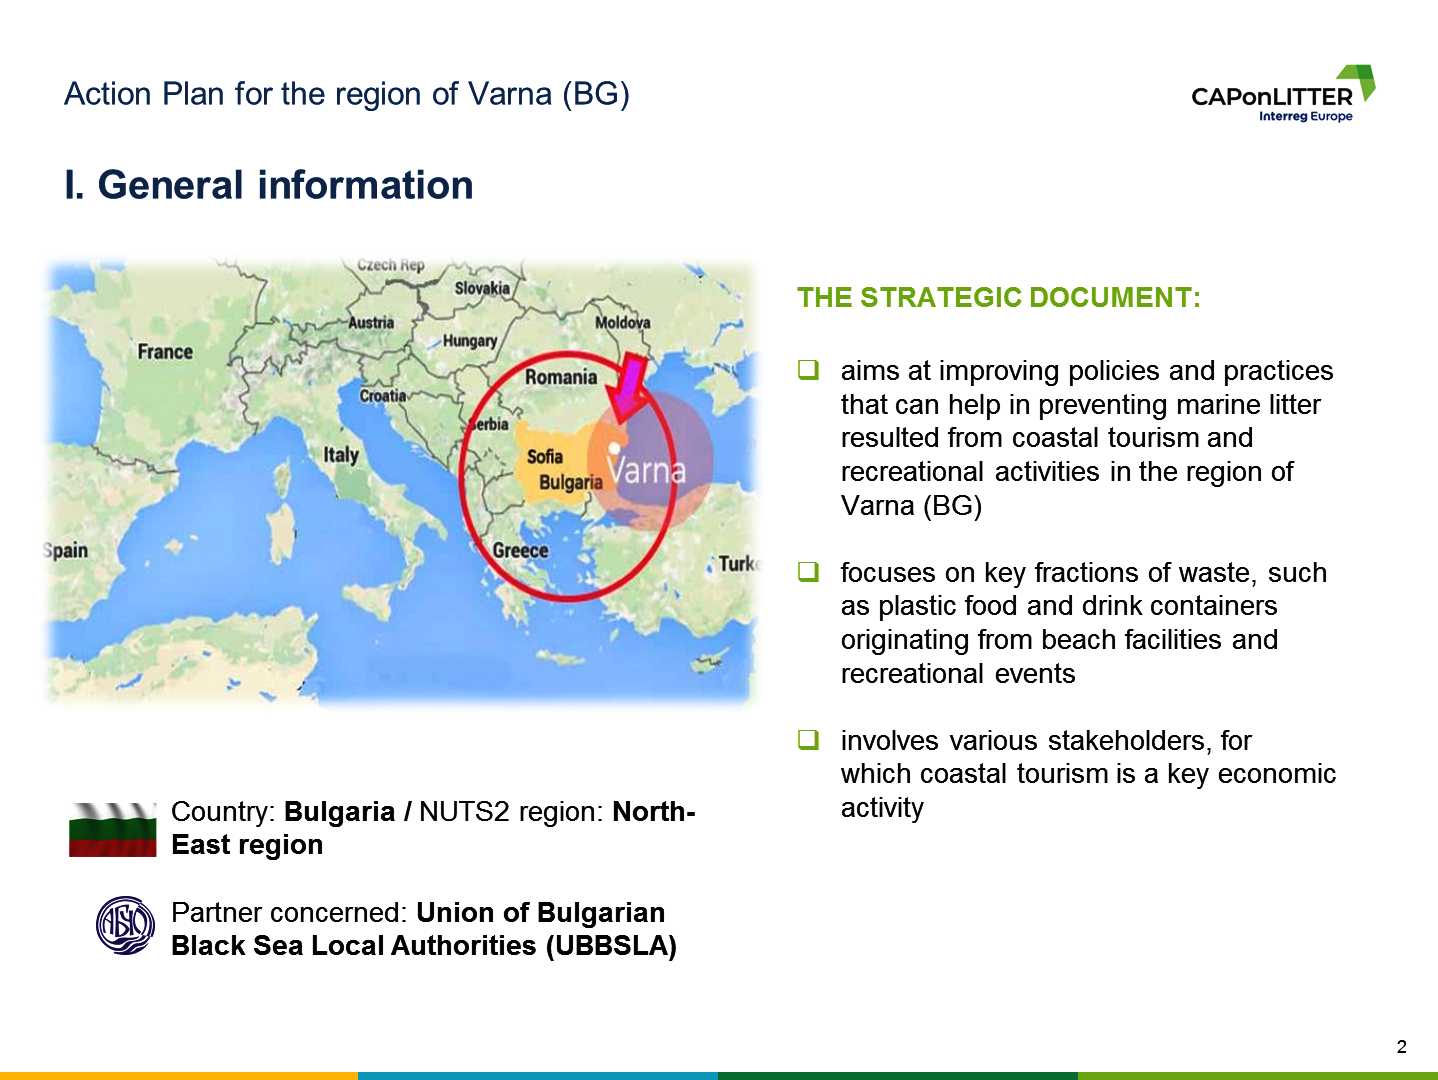Viewport: 1438px width, 1080px height.
Task: Click slide page number 2
Action: tap(1402, 1047)
